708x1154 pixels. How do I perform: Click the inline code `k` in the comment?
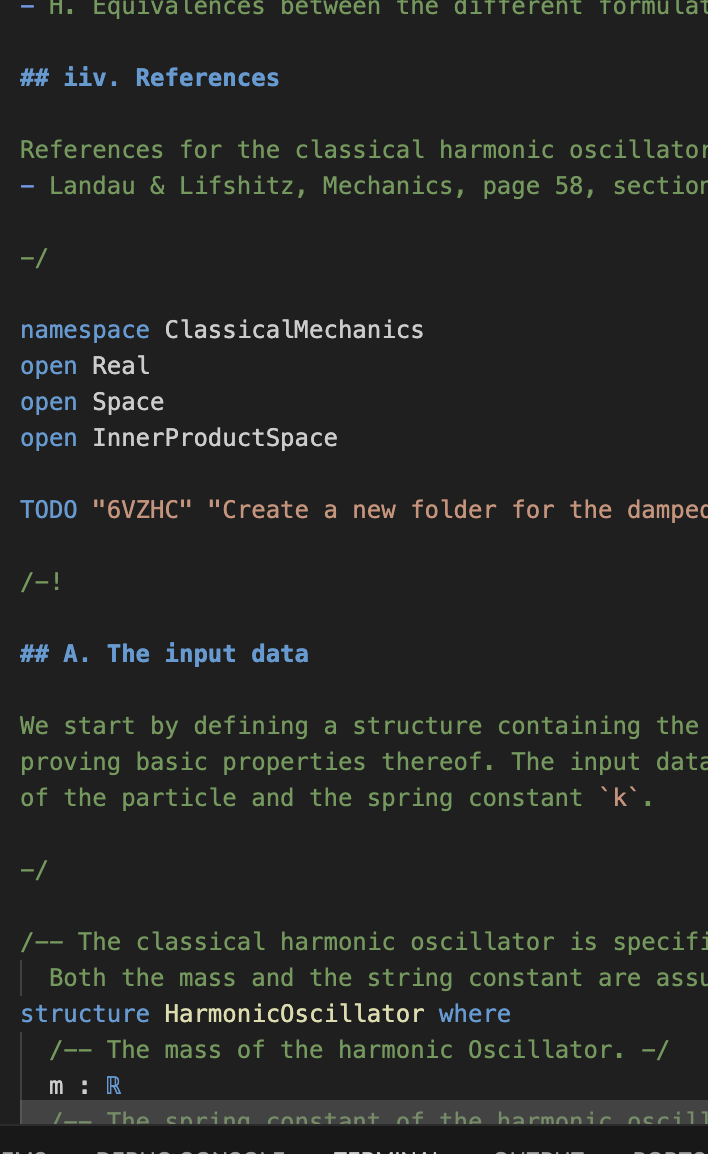625,798
